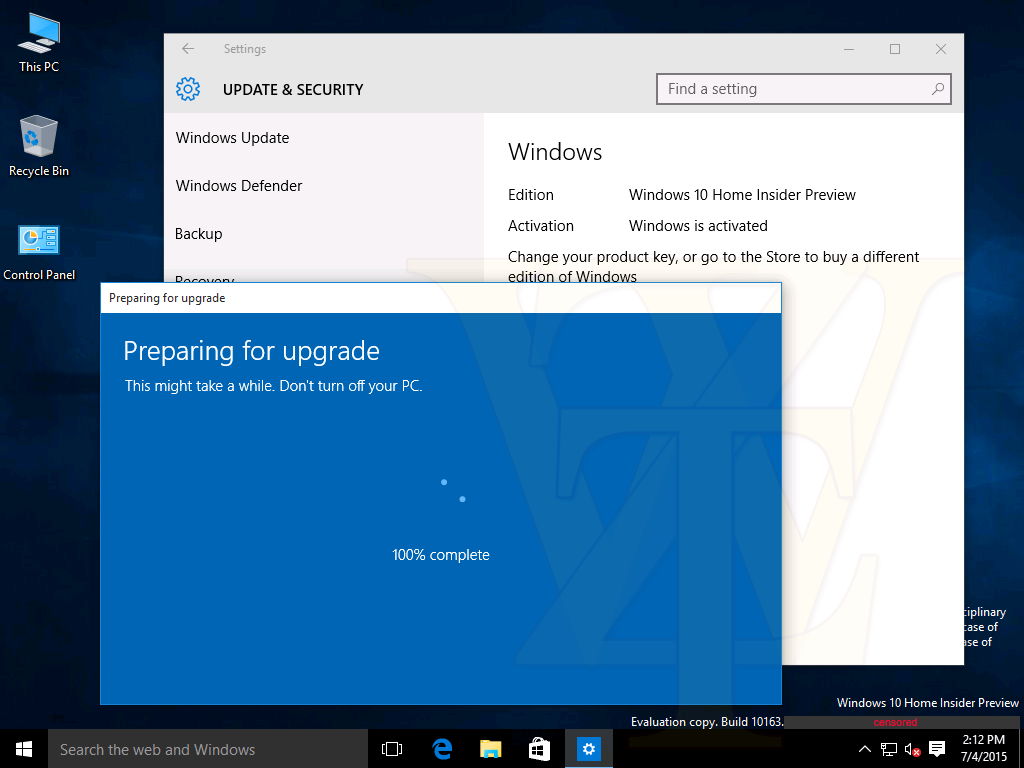Image resolution: width=1024 pixels, height=768 pixels.
Task: Show hidden system tray icons
Action: coord(864,748)
